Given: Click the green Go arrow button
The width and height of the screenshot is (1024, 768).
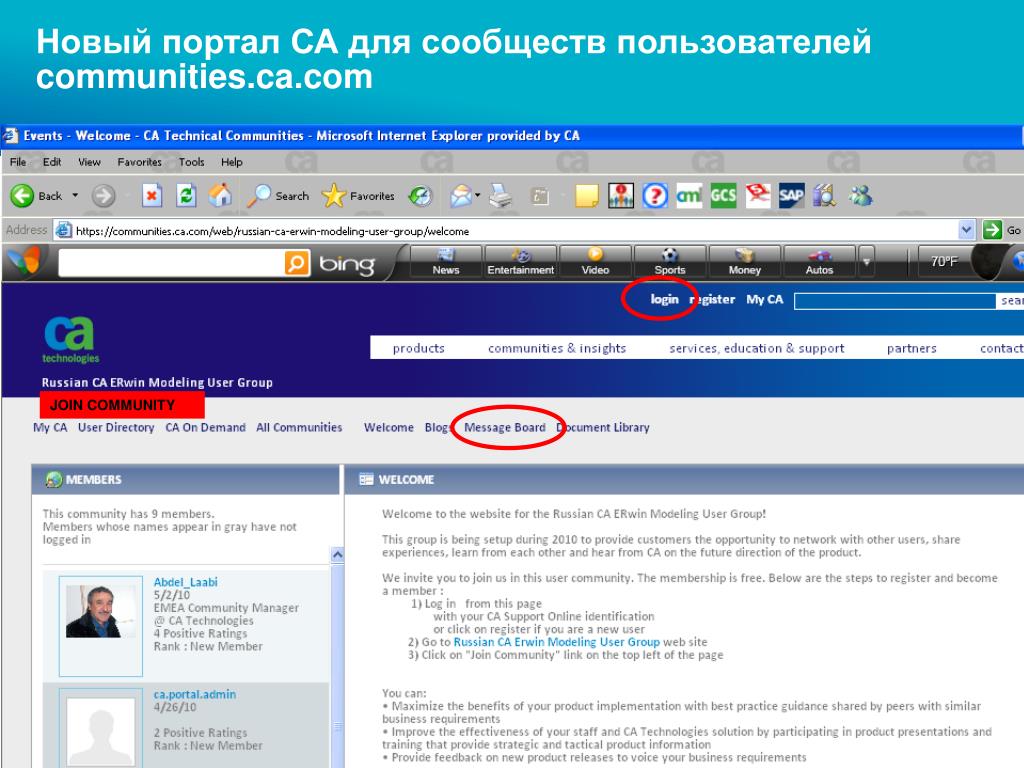Looking at the screenshot, I should [992, 230].
